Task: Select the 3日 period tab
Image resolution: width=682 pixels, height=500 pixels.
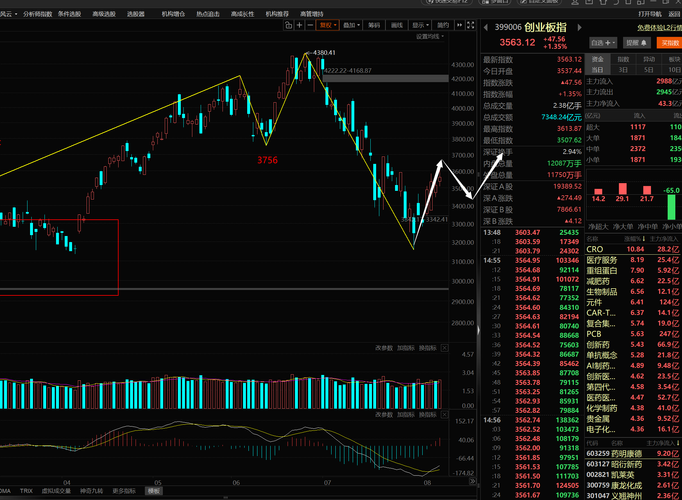Action: (x=623, y=70)
